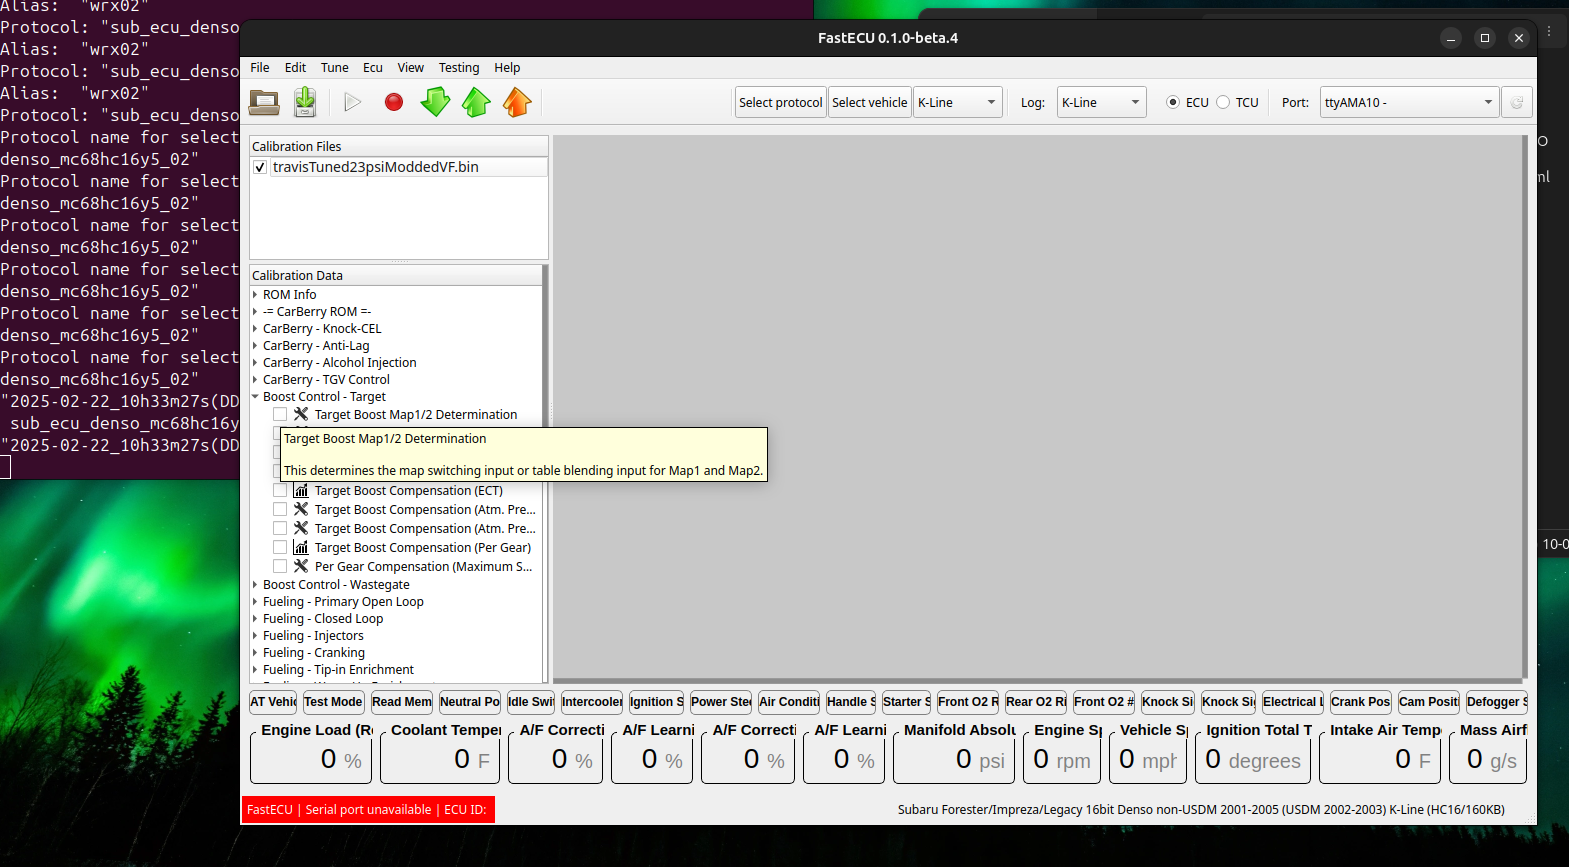This screenshot has height=867, width=1569.
Task: Expand CarBerry - Knock-CEL category
Action: [255, 329]
